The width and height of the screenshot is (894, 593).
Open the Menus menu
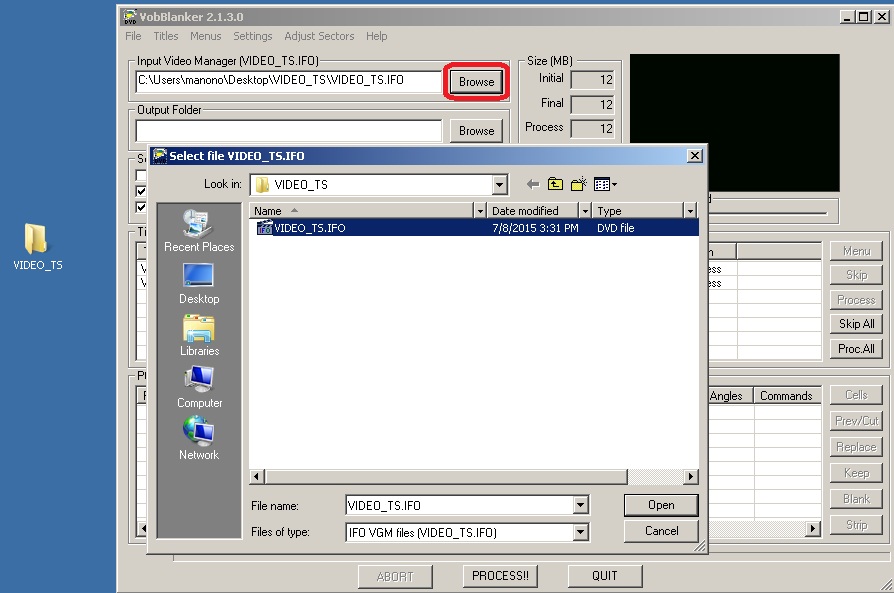pyautogui.click(x=205, y=36)
